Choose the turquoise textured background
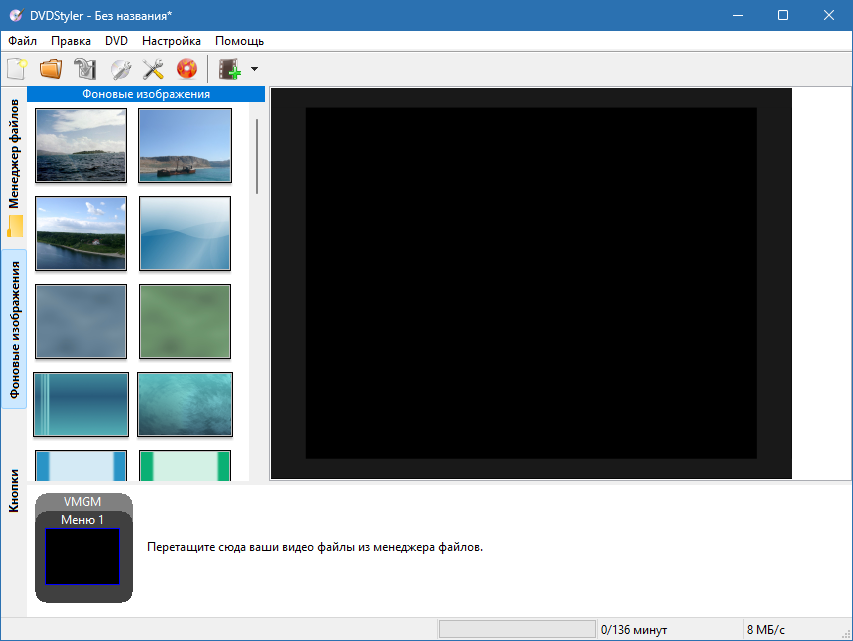Viewport: 853px width, 641px height. coord(185,404)
